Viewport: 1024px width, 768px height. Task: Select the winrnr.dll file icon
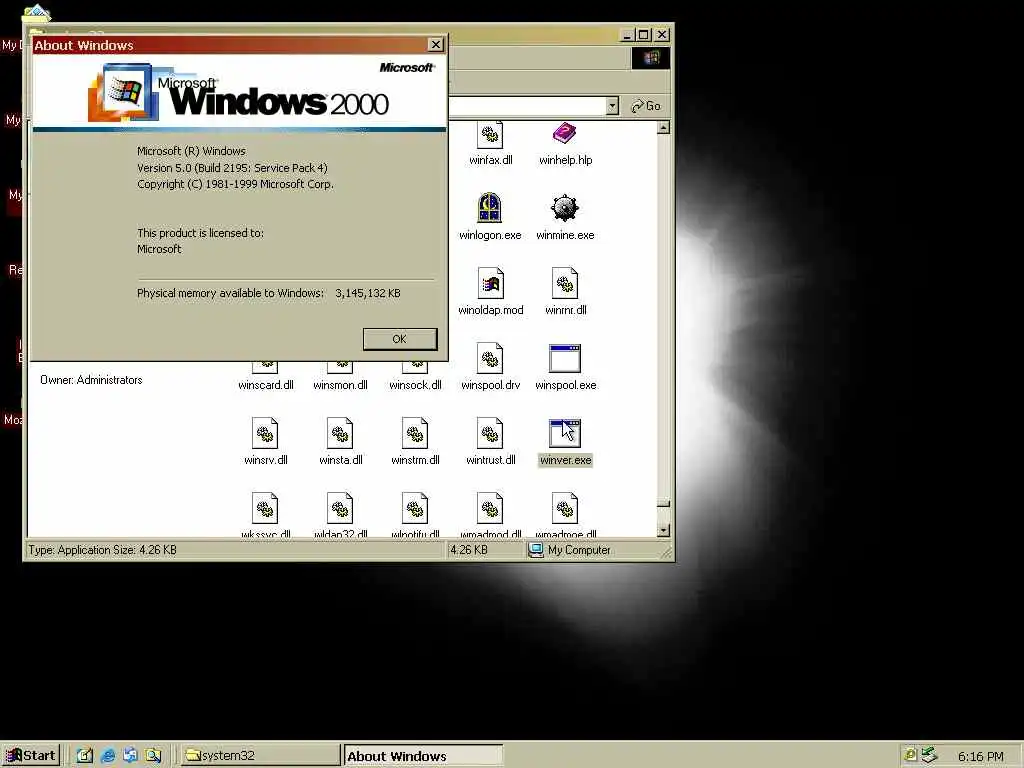(565, 283)
